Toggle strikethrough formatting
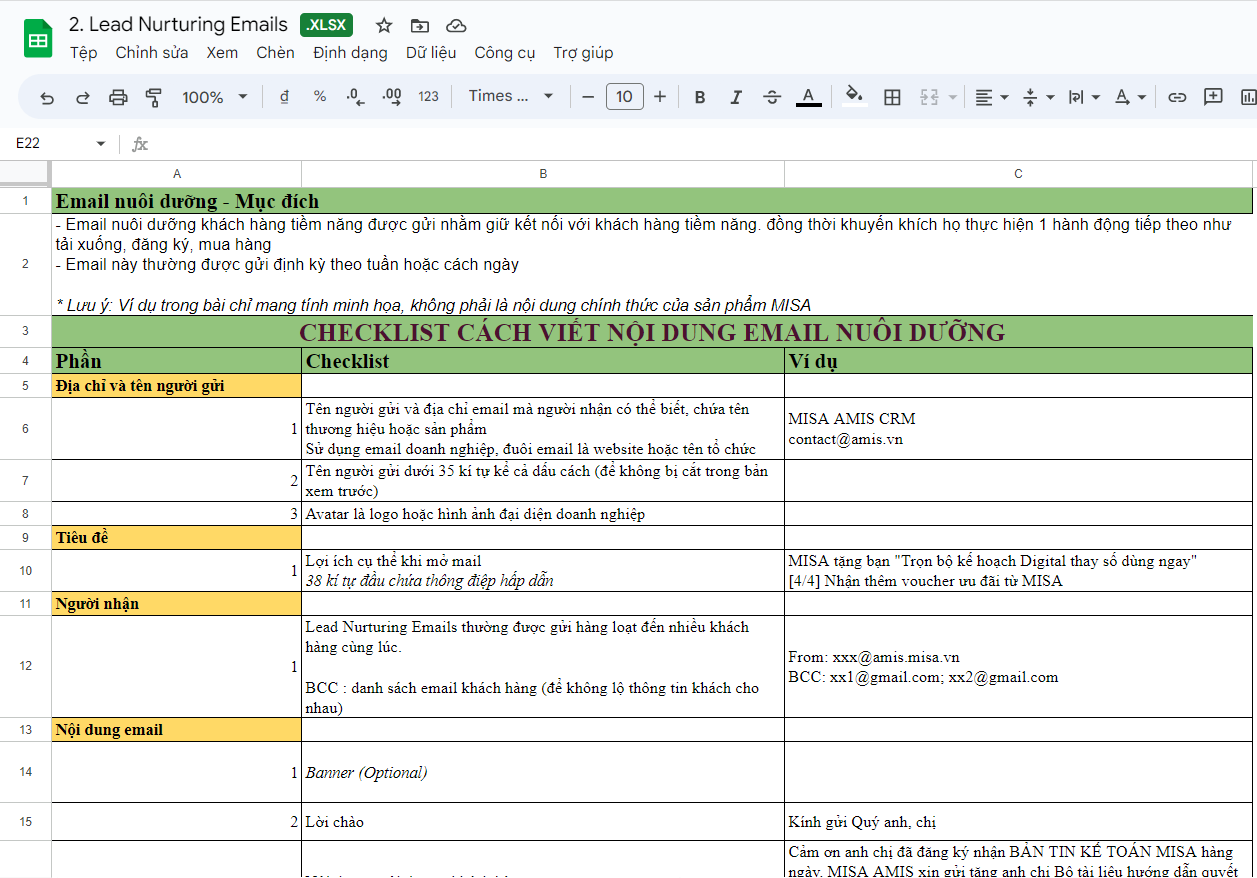The image size is (1257, 878). coord(772,97)
